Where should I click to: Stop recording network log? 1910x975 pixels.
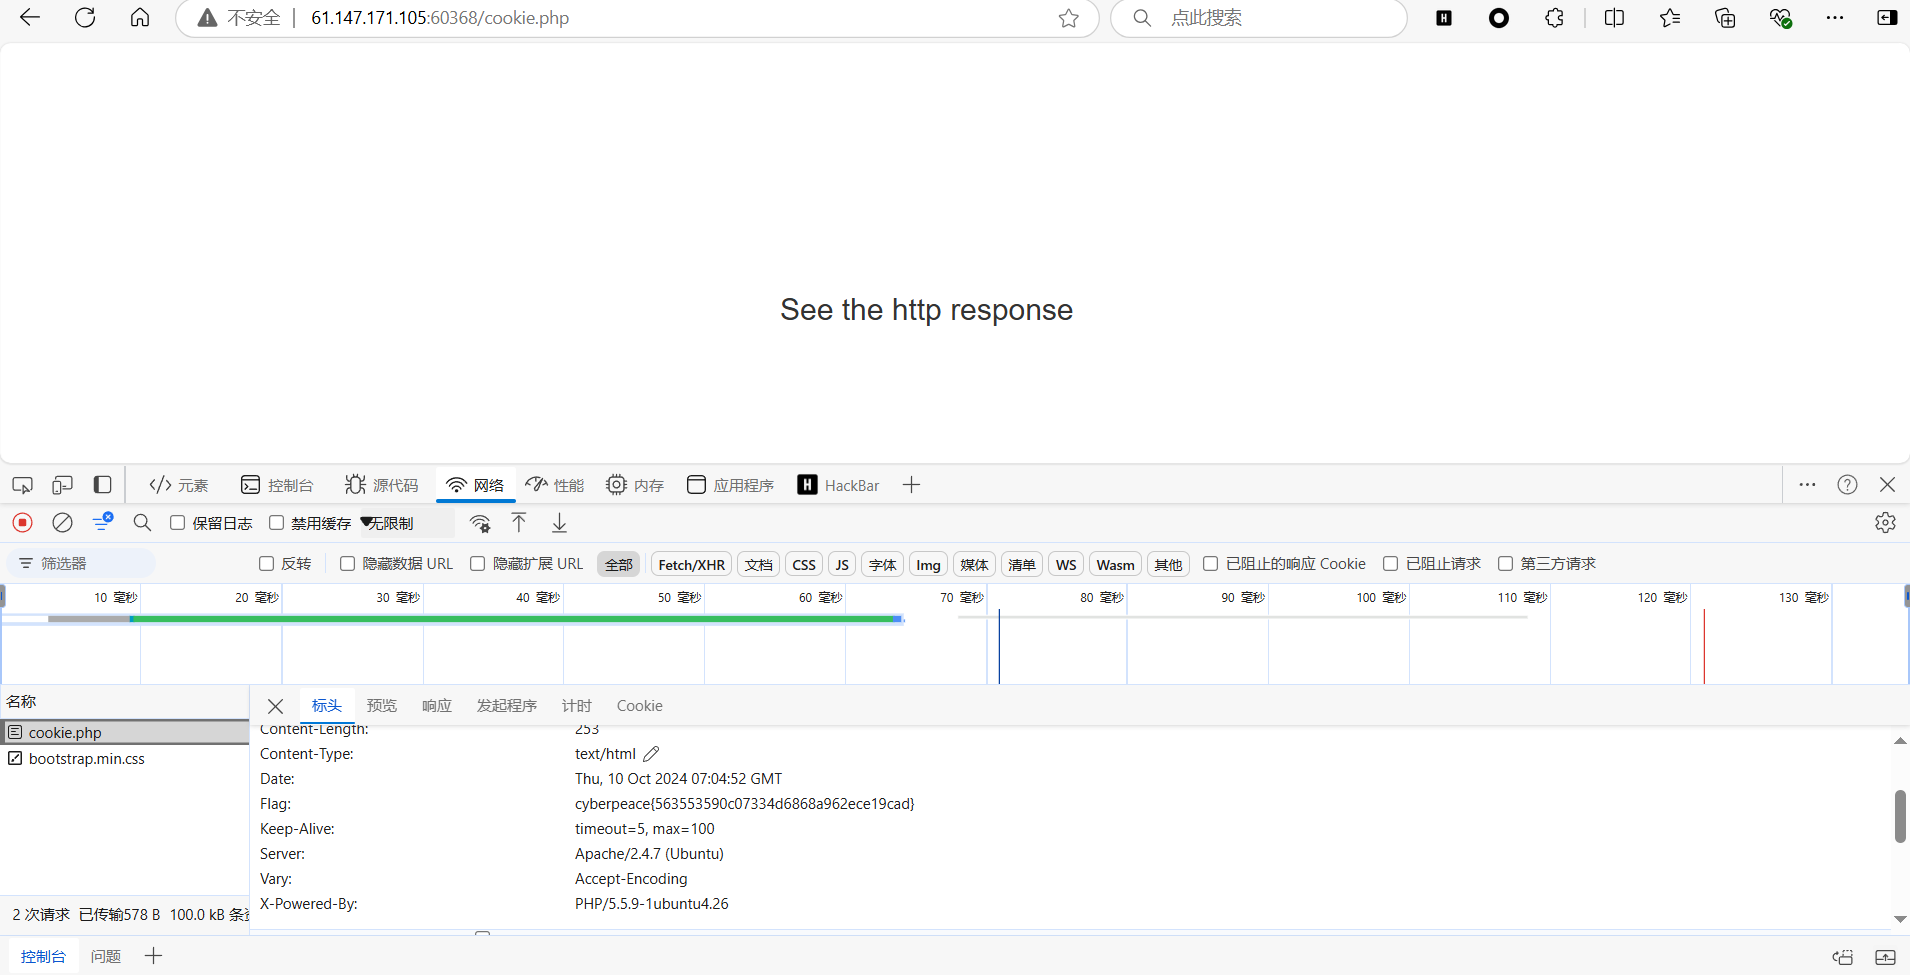pyautogui.click(x=22, y=523)
